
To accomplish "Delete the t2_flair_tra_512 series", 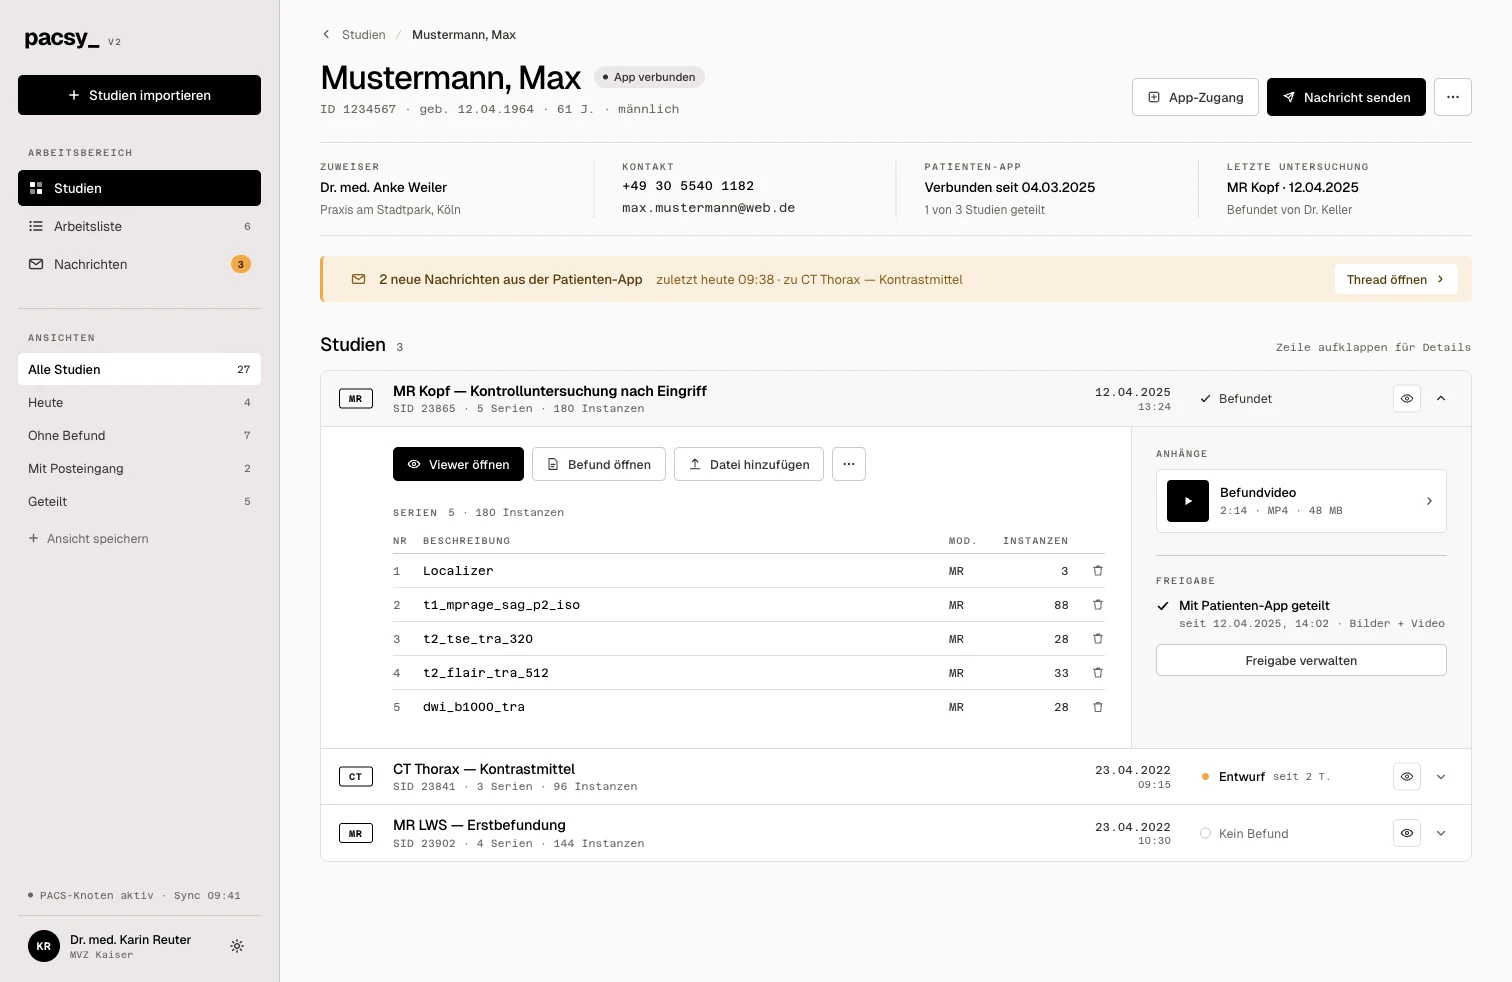I will tap(1097, 673).
